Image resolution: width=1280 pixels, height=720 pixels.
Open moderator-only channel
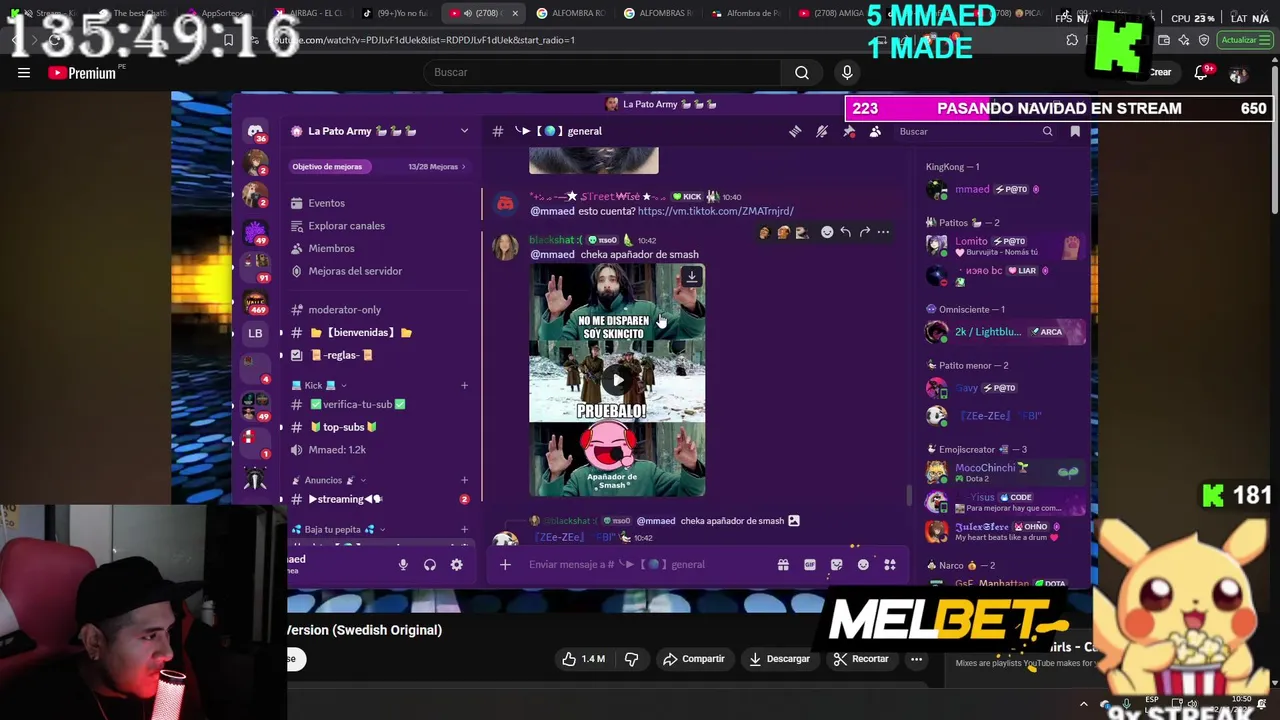pos(345,310)
